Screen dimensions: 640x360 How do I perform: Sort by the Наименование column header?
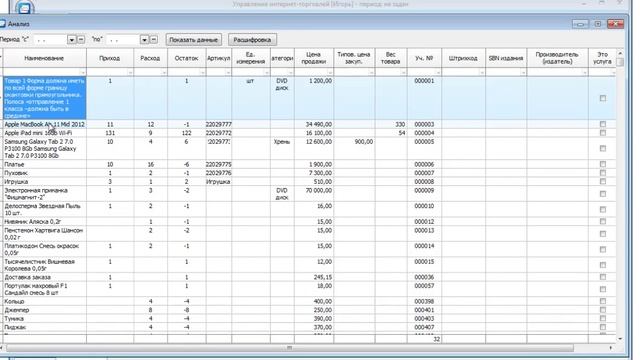(44, 58)
